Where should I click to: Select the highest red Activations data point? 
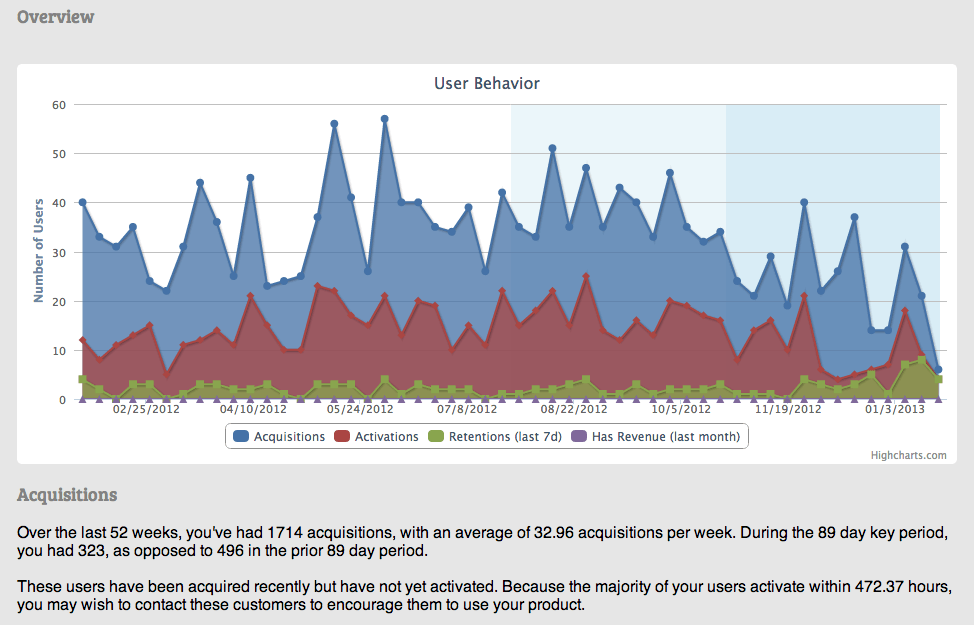[x=586, y=277]
